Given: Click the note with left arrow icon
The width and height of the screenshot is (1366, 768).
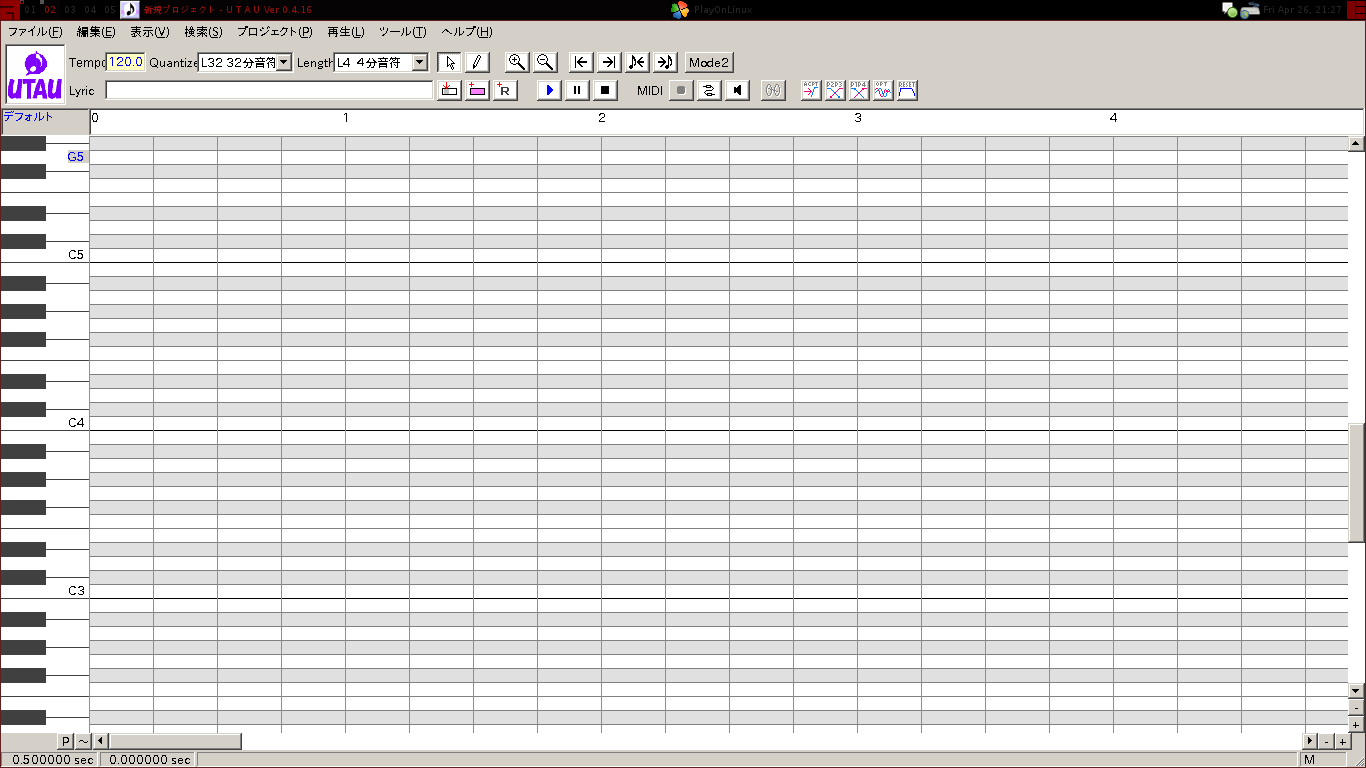Looking at the screenshot, I should coord(637,62).
